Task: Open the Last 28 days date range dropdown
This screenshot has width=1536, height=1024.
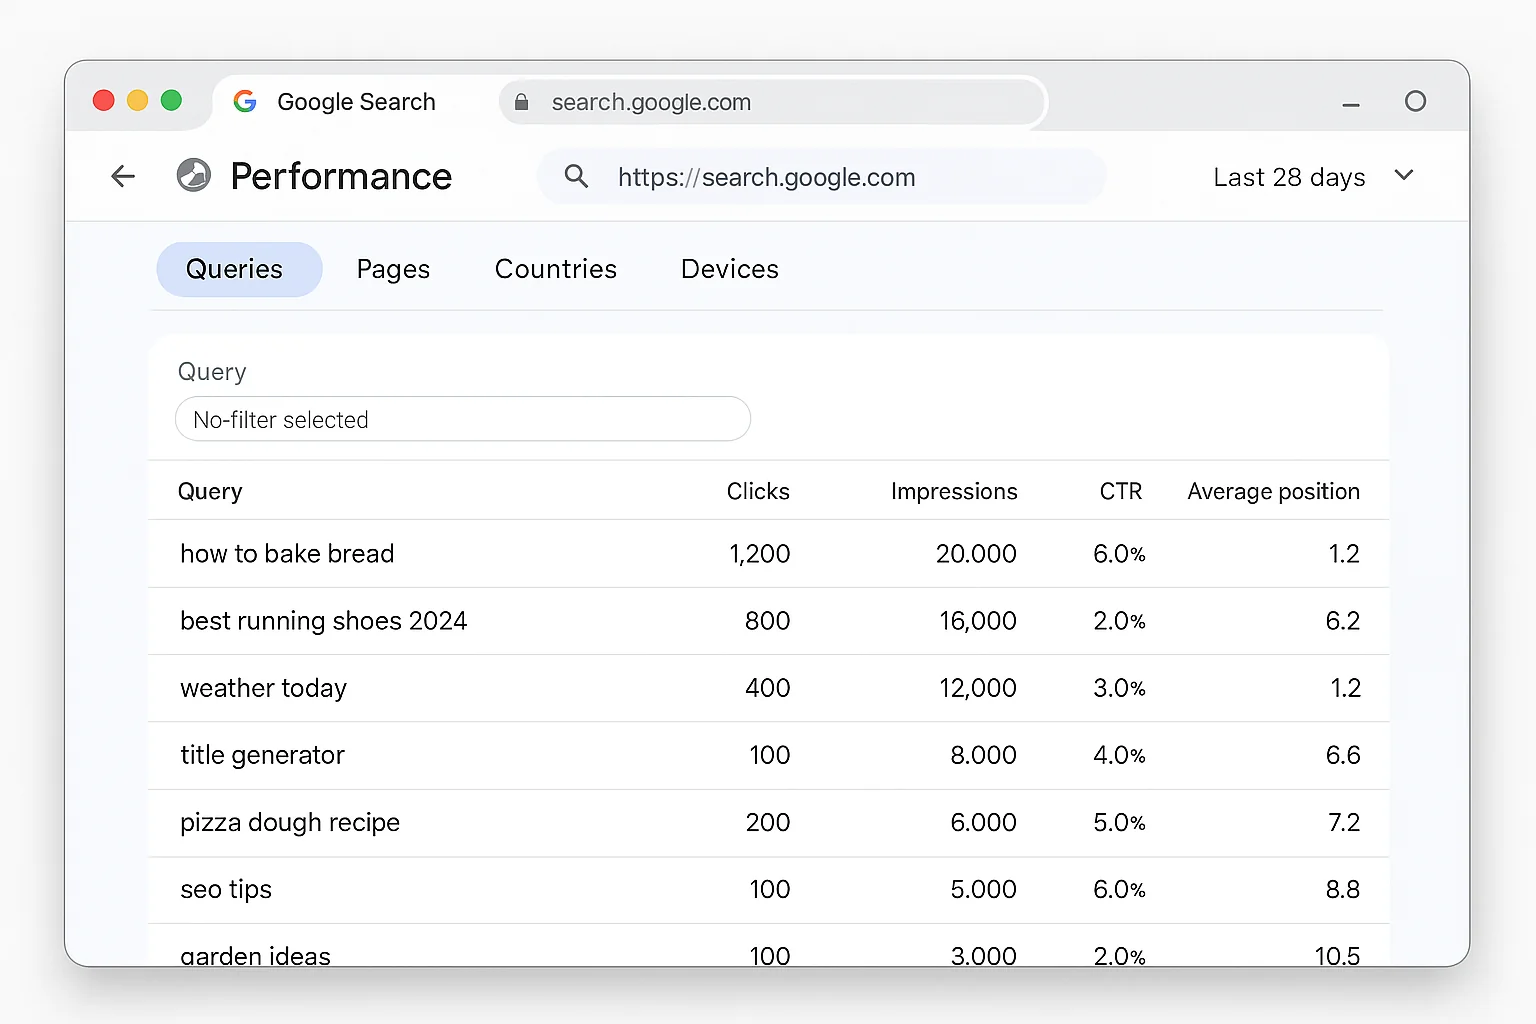Action: tap(1289, 177)
